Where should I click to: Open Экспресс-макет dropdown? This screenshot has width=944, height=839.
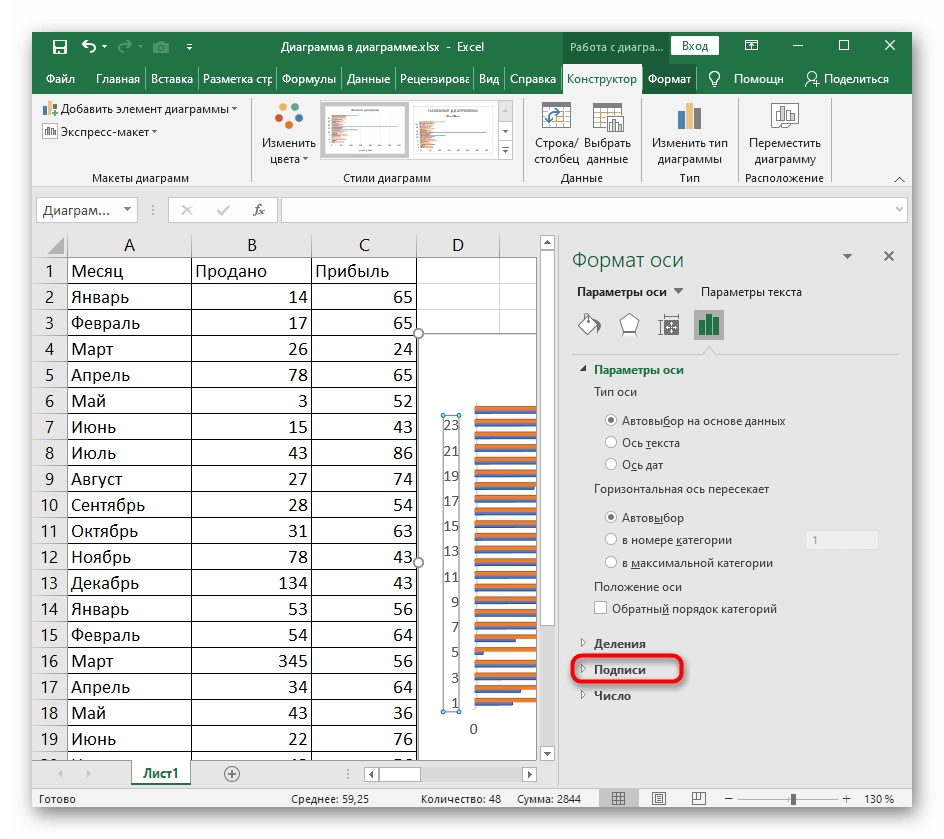click(x=99, y=132)
